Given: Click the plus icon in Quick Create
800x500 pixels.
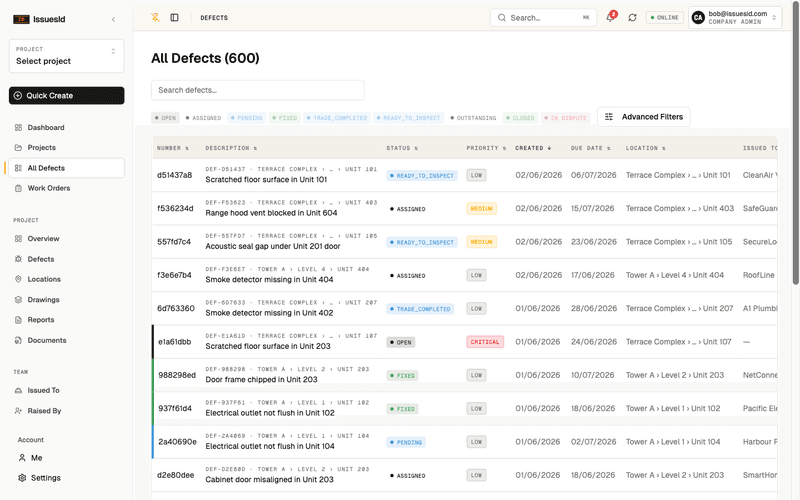Looking at the screenshot, I should (x=18, y=95).
